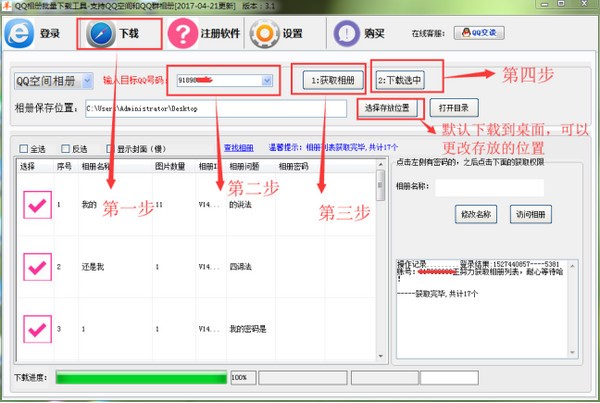This screenshot has height=403, width=600.
Task: Sort by 图片数量 column header
Action: tap(170, 166)
